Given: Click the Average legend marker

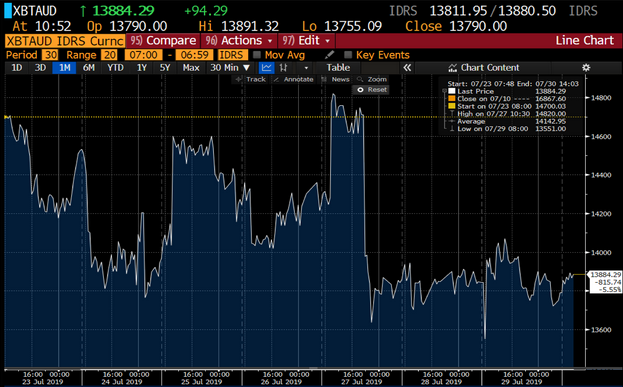Looking at the screenshot, I should (x=452, y=121).
